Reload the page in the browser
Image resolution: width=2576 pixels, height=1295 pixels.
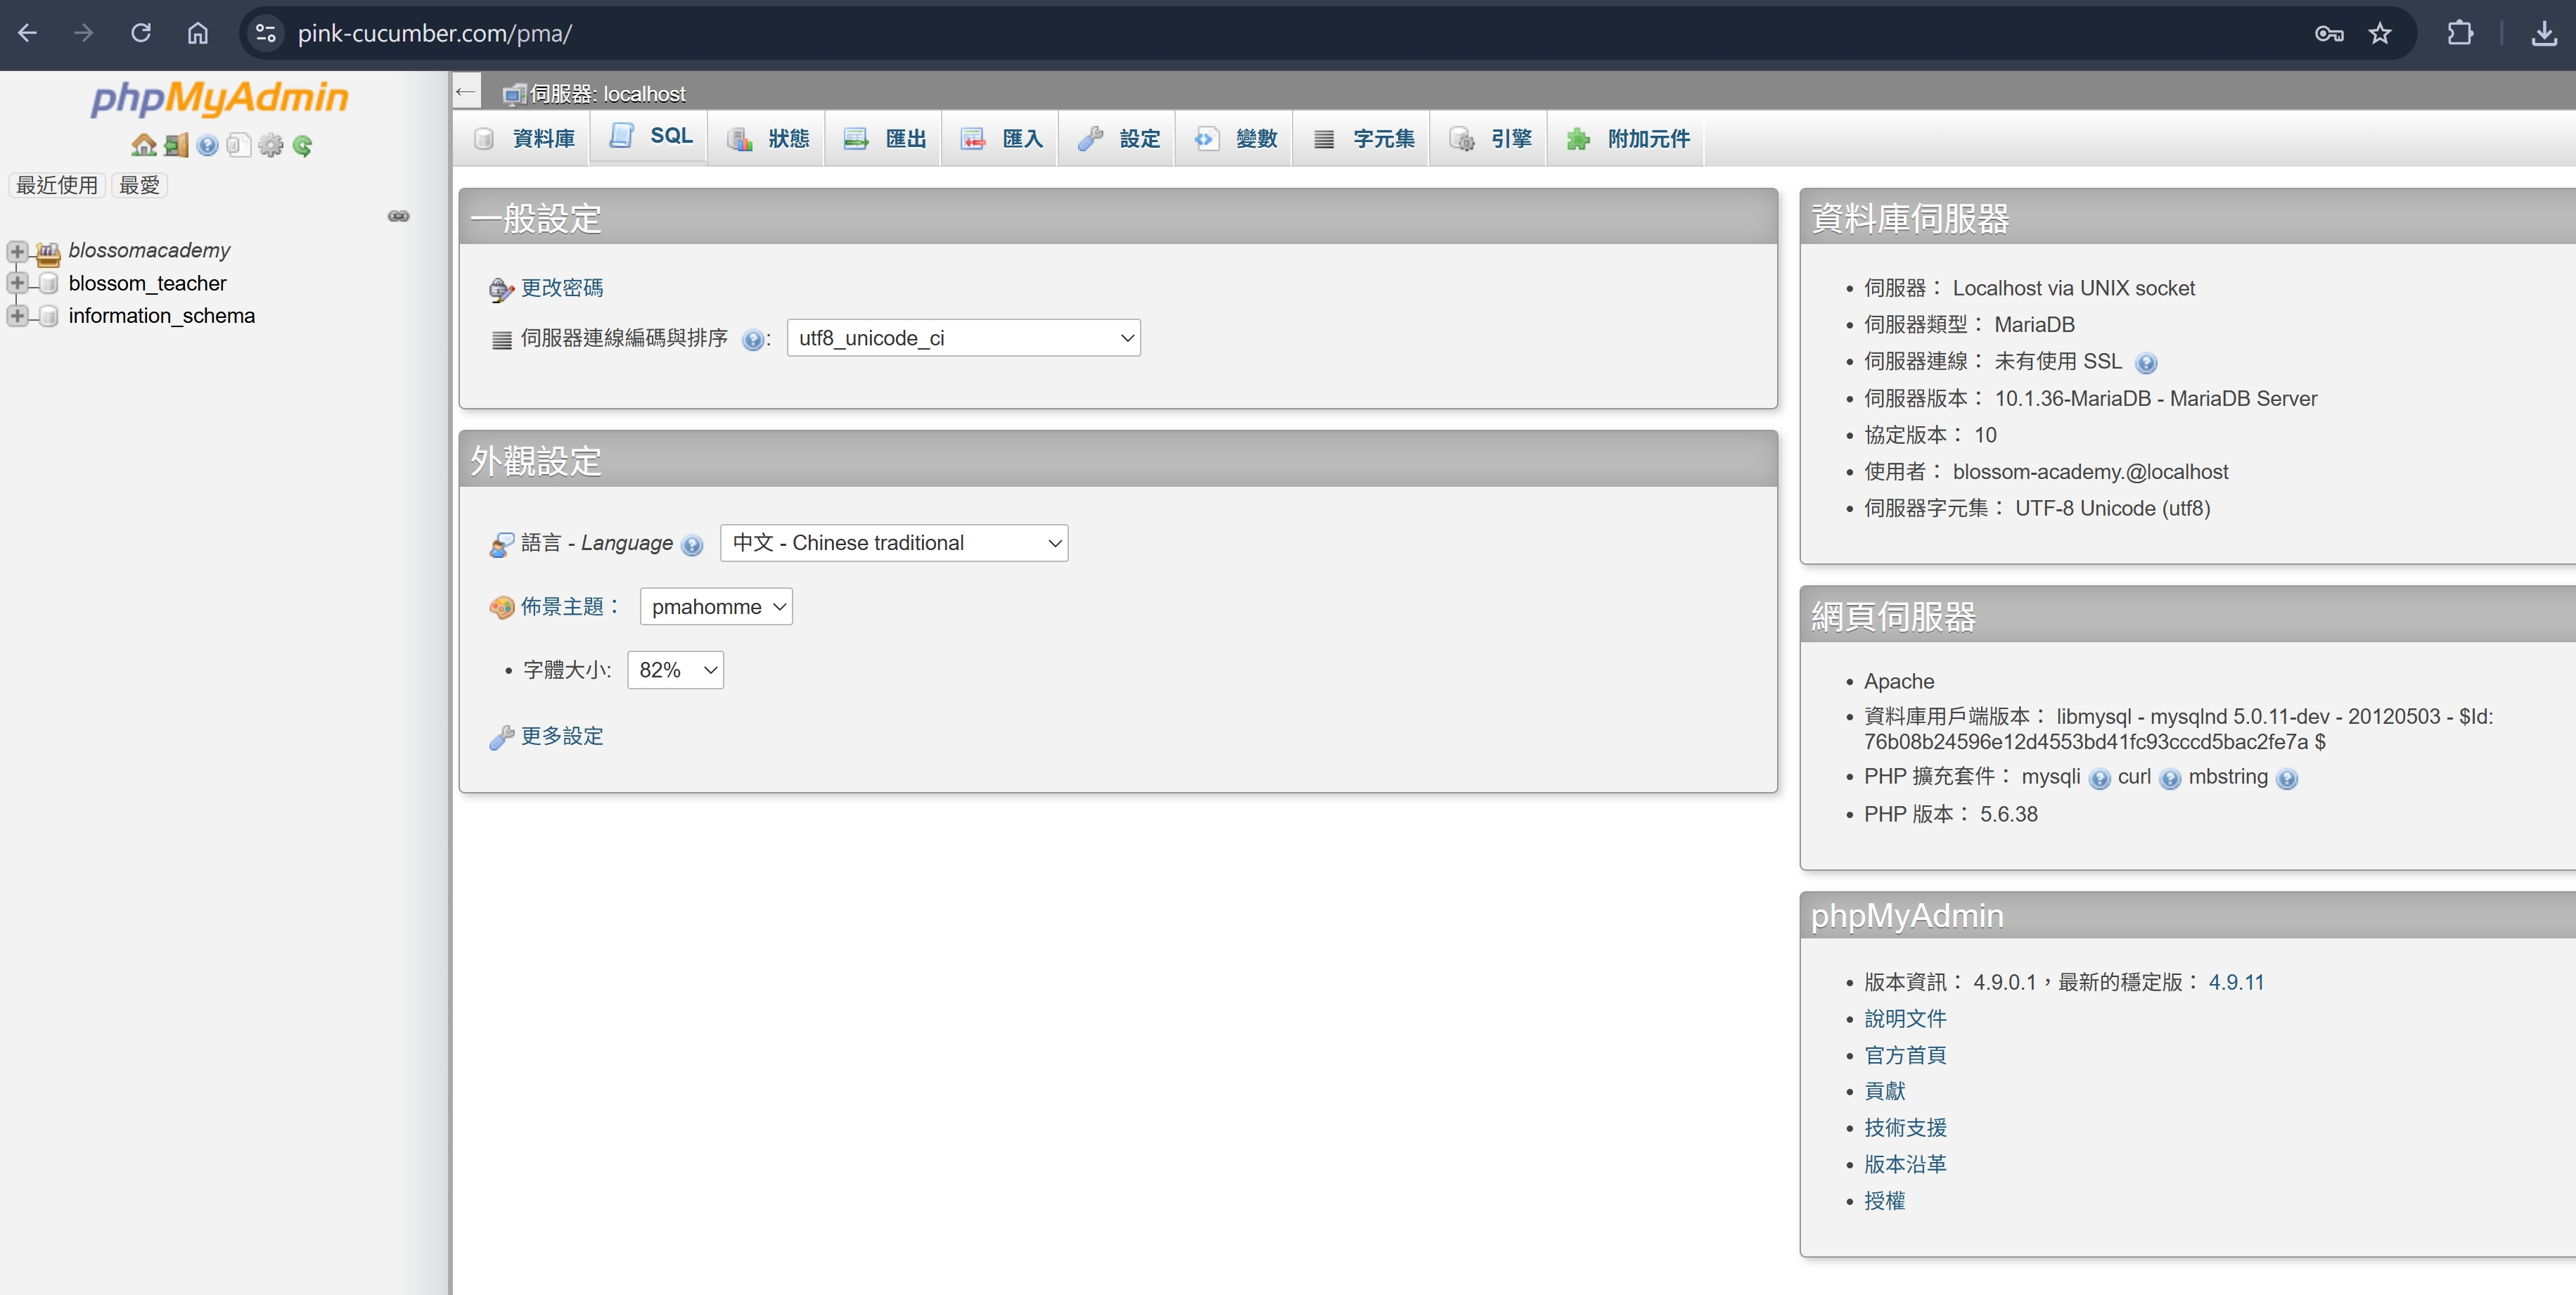141,33
